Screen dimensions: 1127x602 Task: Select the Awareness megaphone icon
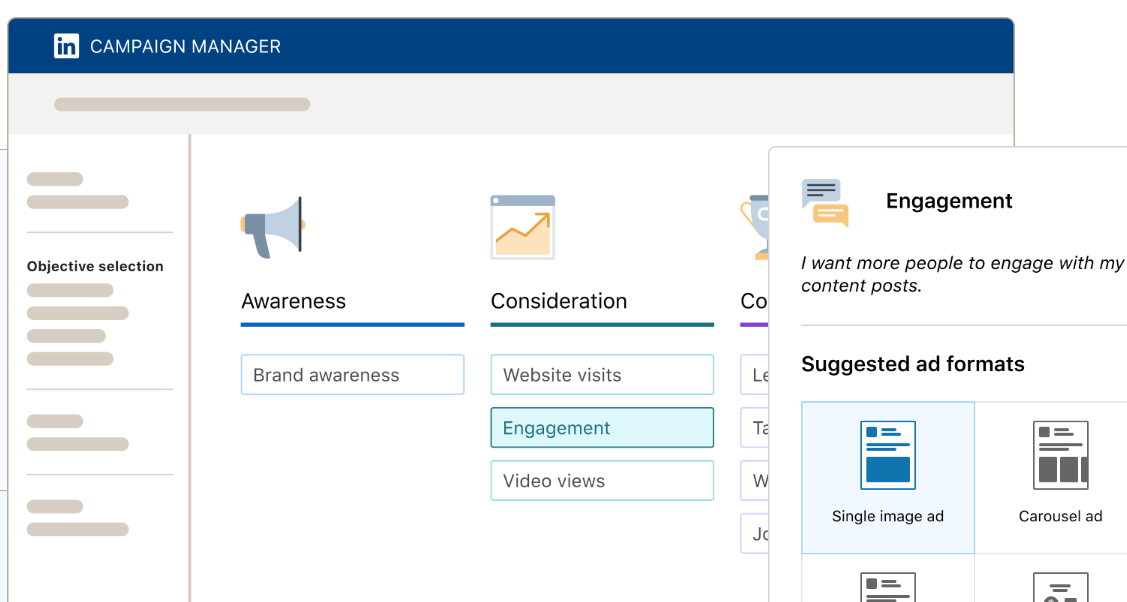(x=272, y=226)
